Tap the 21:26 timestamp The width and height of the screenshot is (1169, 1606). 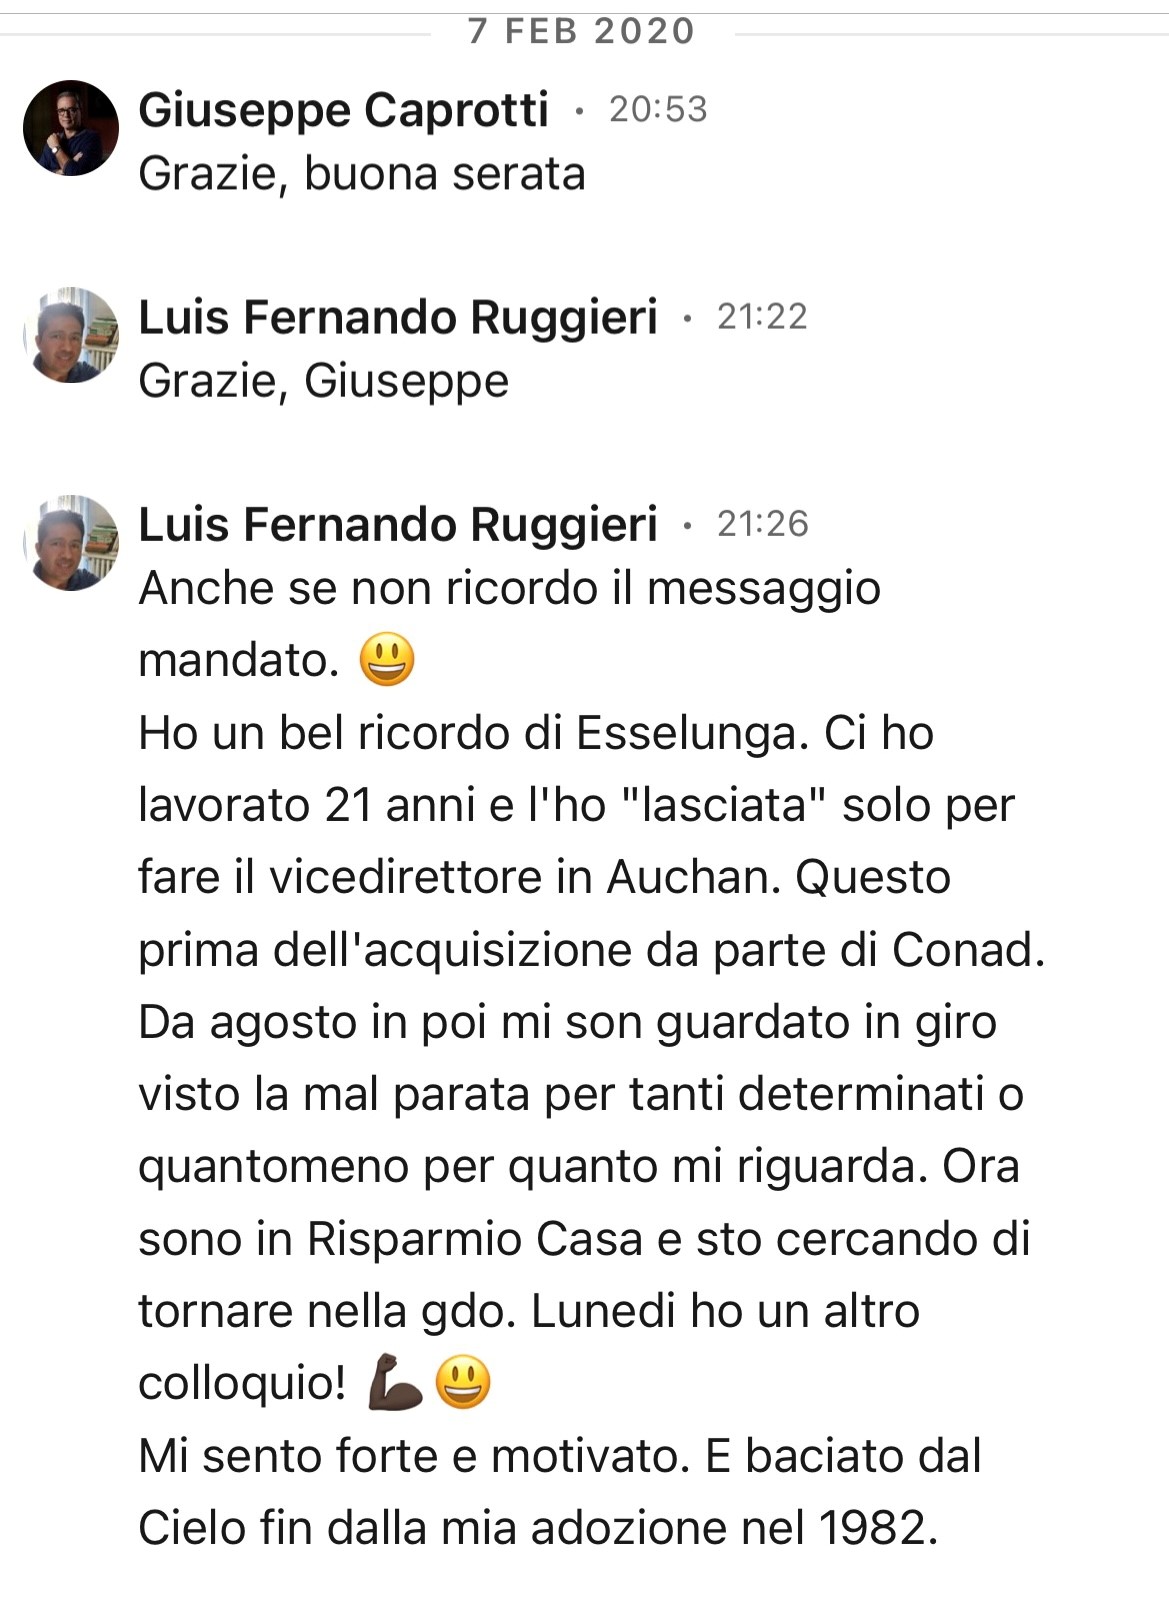[x=762, y=523]
